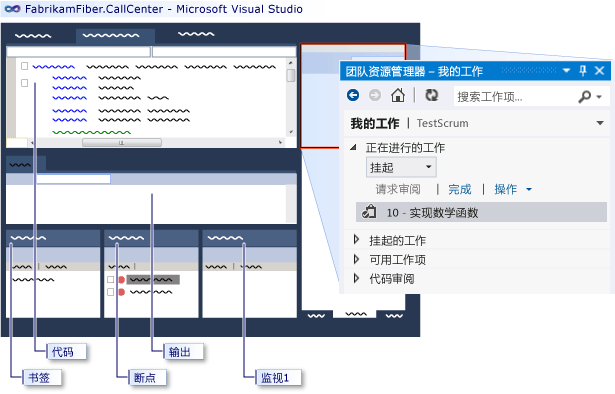Click the horizontal scrollbar thumb in code editor
Viewport: 615px width, 394px height.
[x=122, y=143]
